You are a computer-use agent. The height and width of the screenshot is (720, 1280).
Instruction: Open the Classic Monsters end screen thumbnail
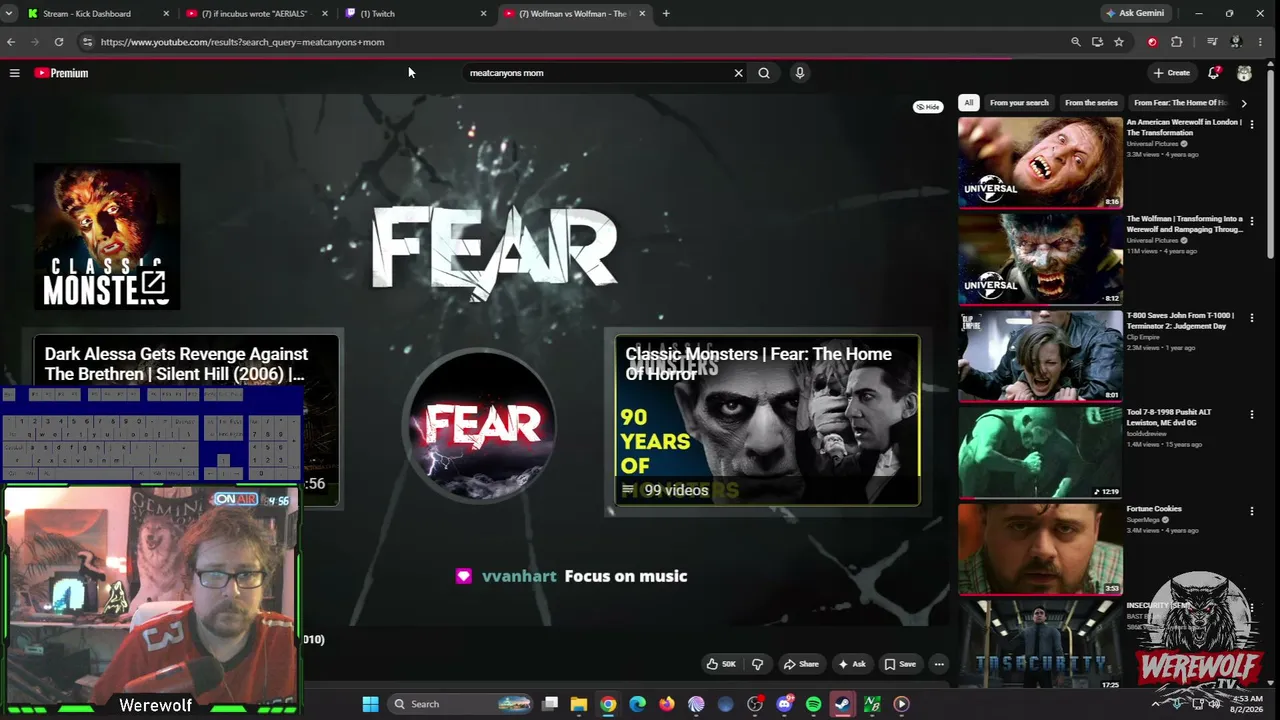107,236
